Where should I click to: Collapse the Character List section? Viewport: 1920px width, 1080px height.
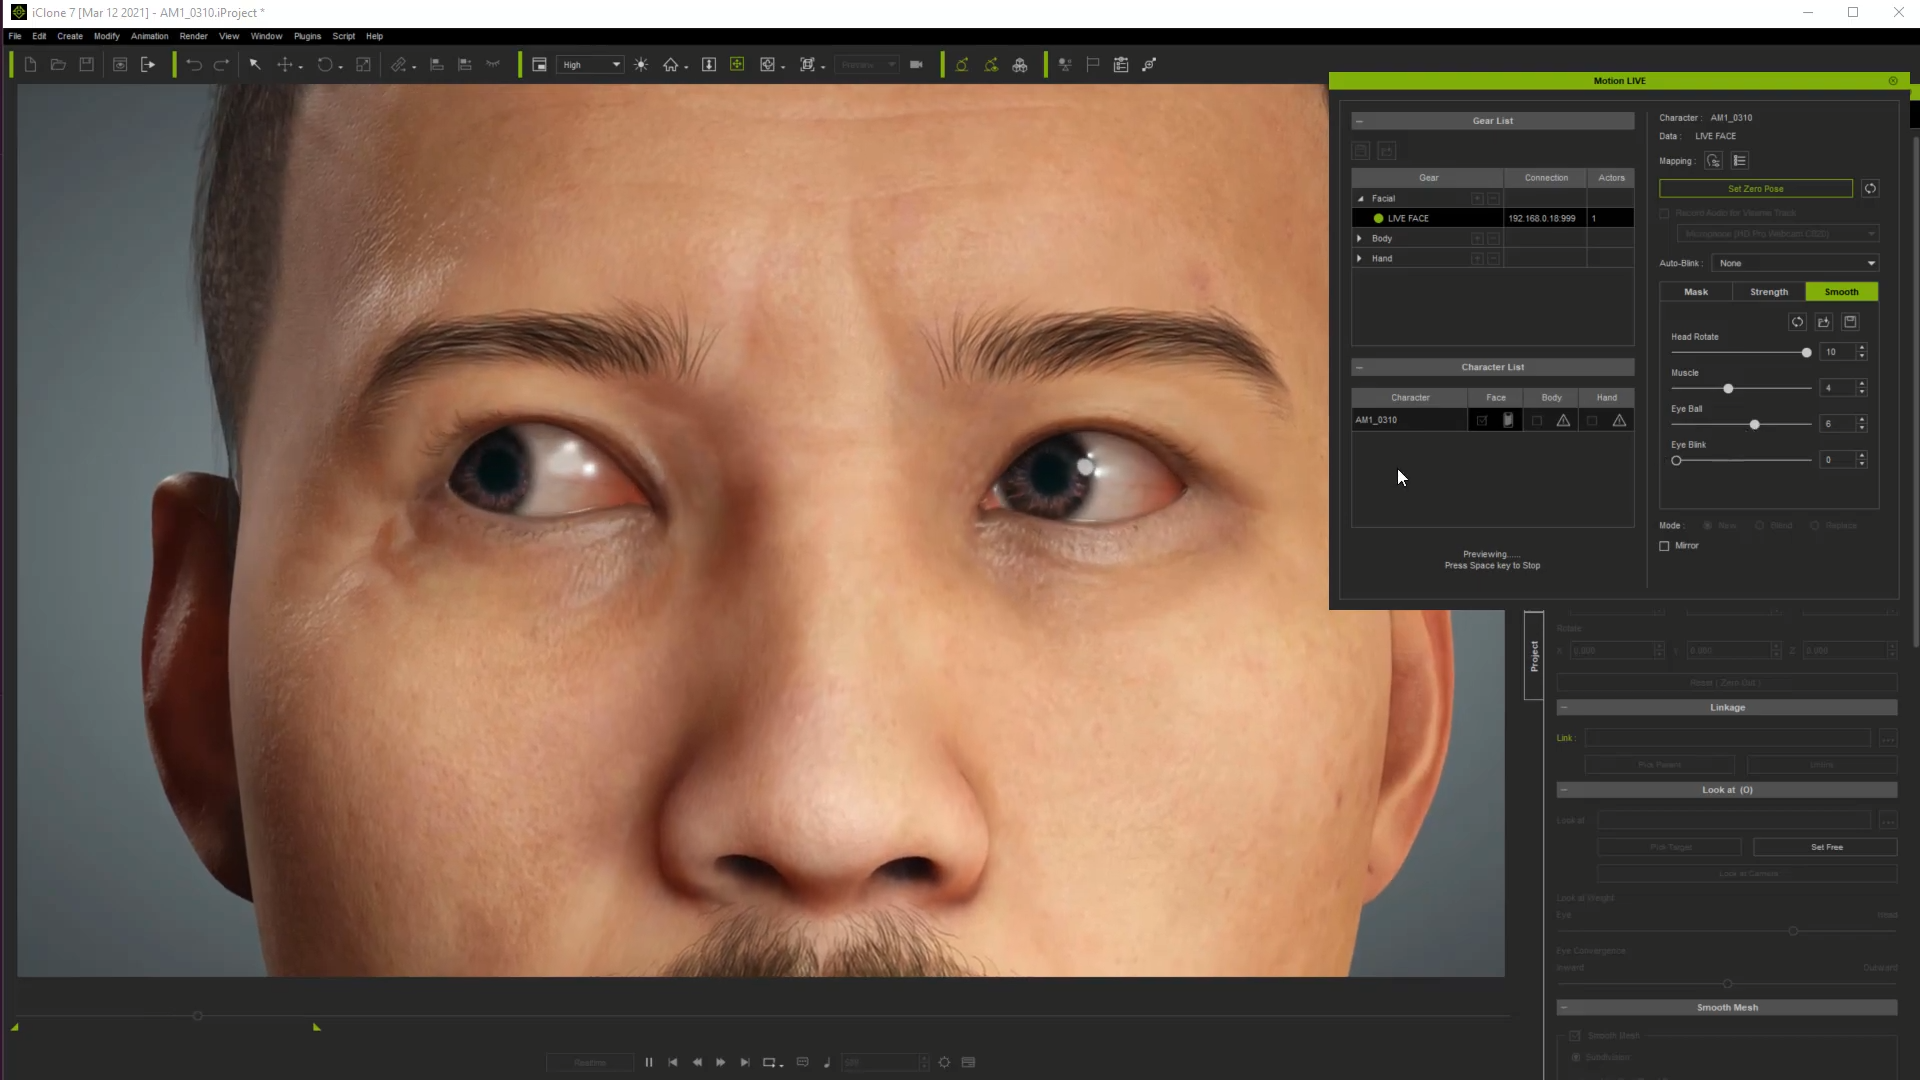pos(1359,367)
